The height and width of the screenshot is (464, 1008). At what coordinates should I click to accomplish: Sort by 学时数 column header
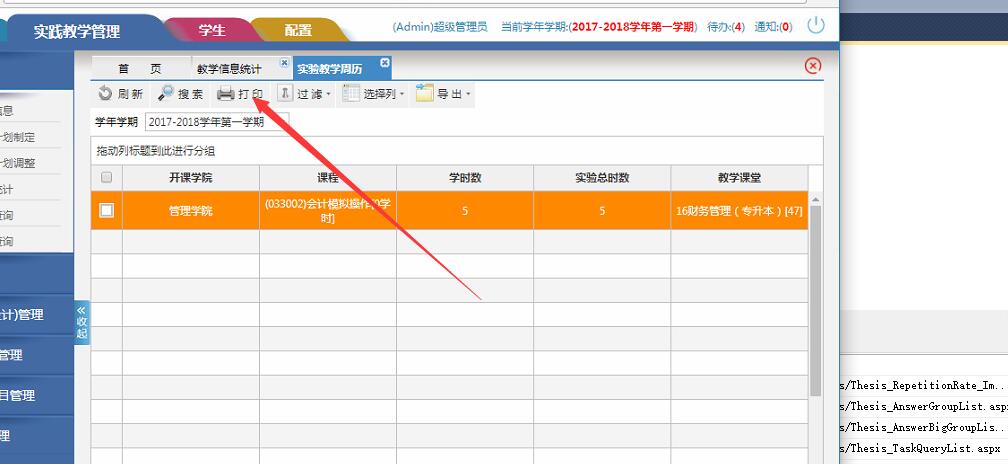pos(464,178)
